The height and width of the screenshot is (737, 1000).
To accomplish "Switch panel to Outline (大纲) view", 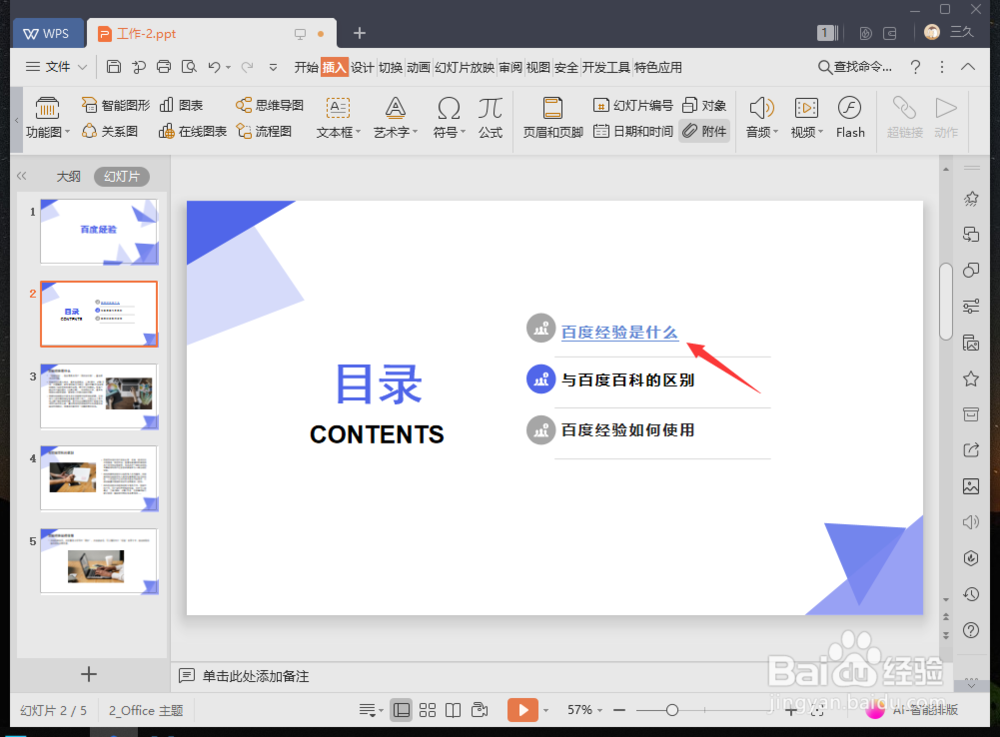I will pos(68,177).
